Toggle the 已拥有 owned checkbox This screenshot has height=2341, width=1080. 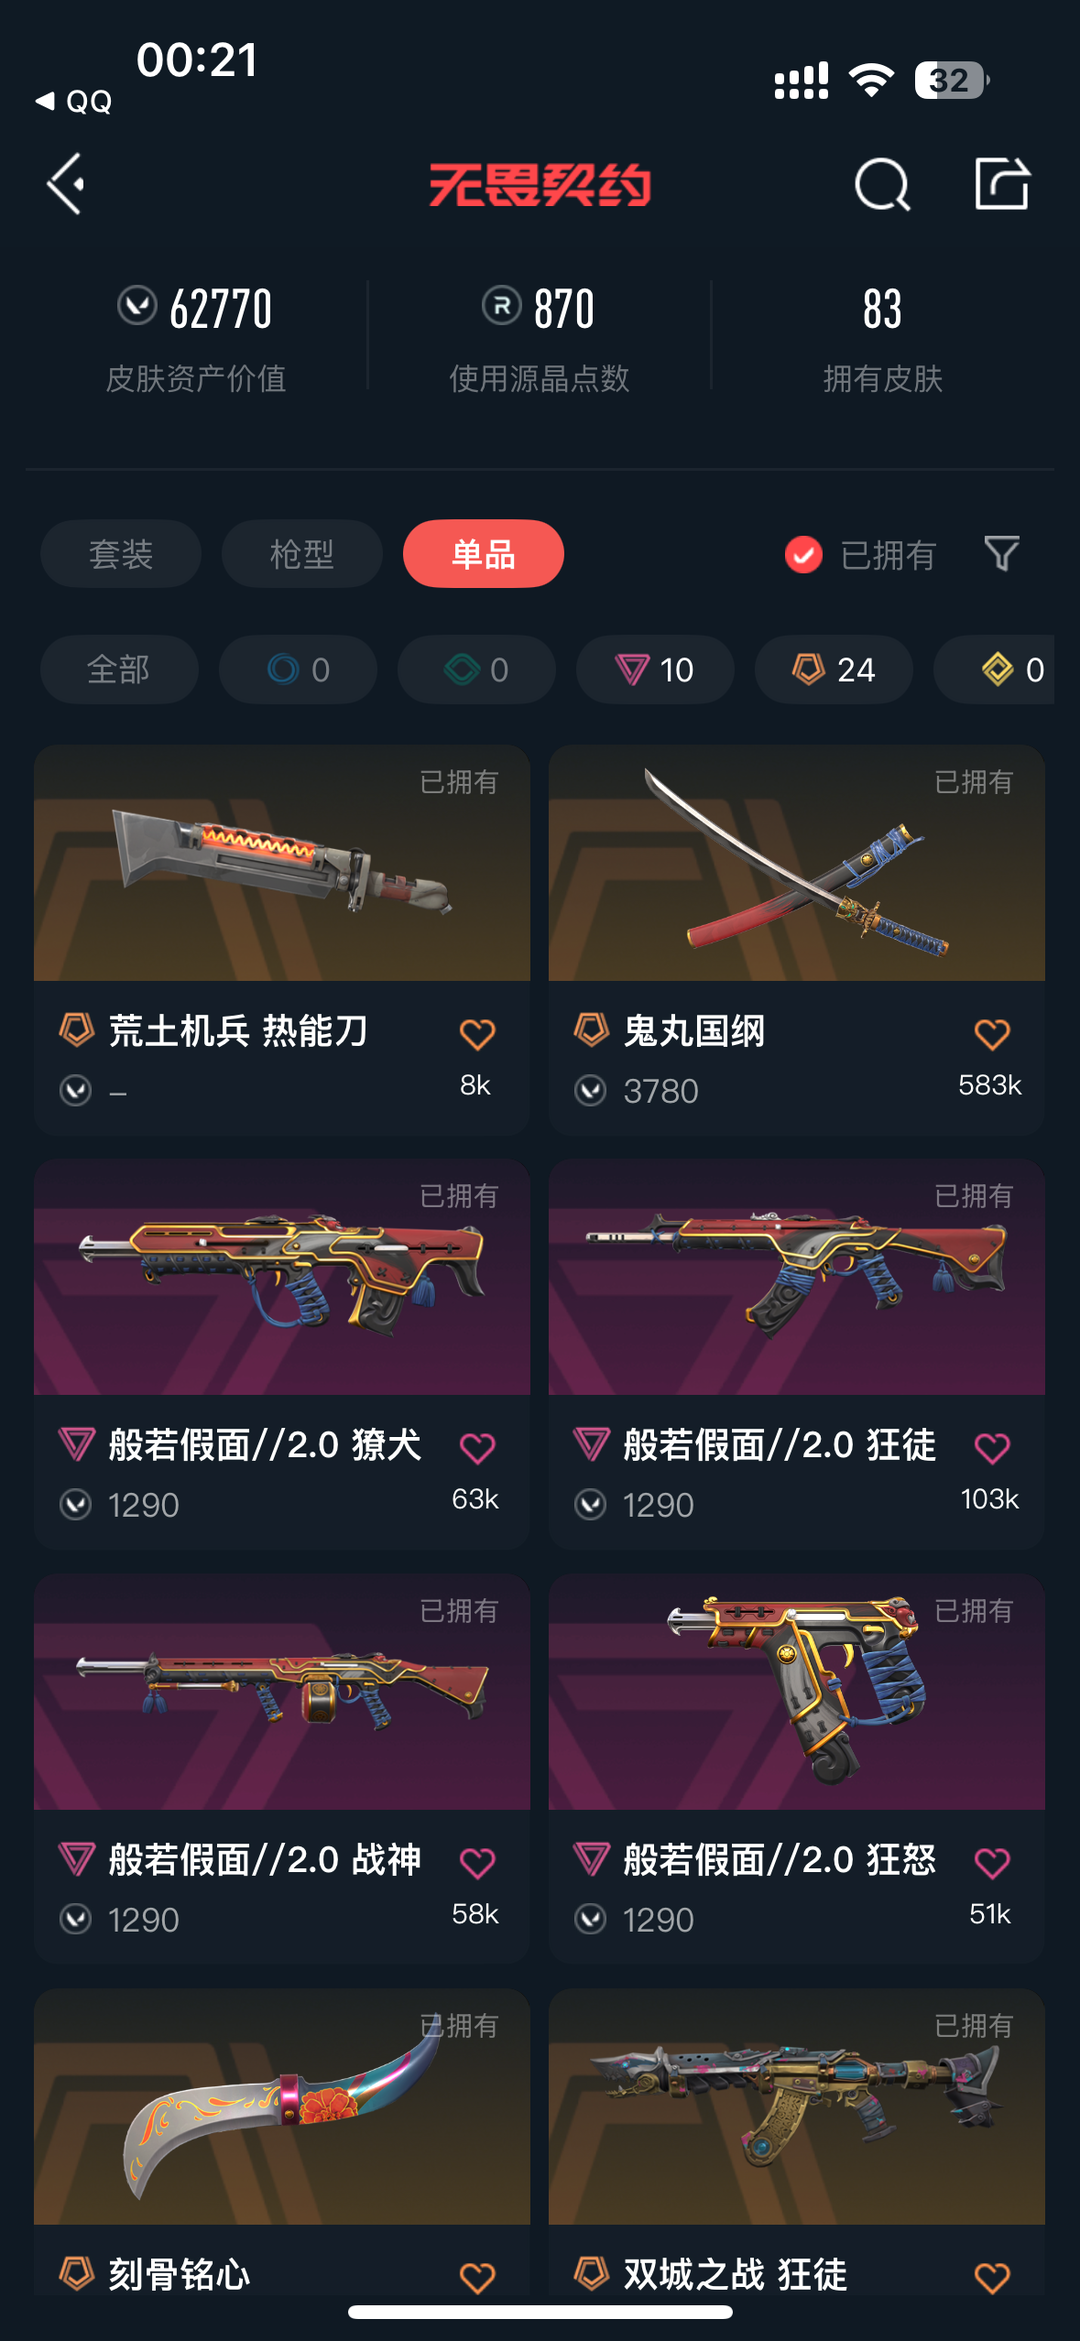(x=804, y=554)
